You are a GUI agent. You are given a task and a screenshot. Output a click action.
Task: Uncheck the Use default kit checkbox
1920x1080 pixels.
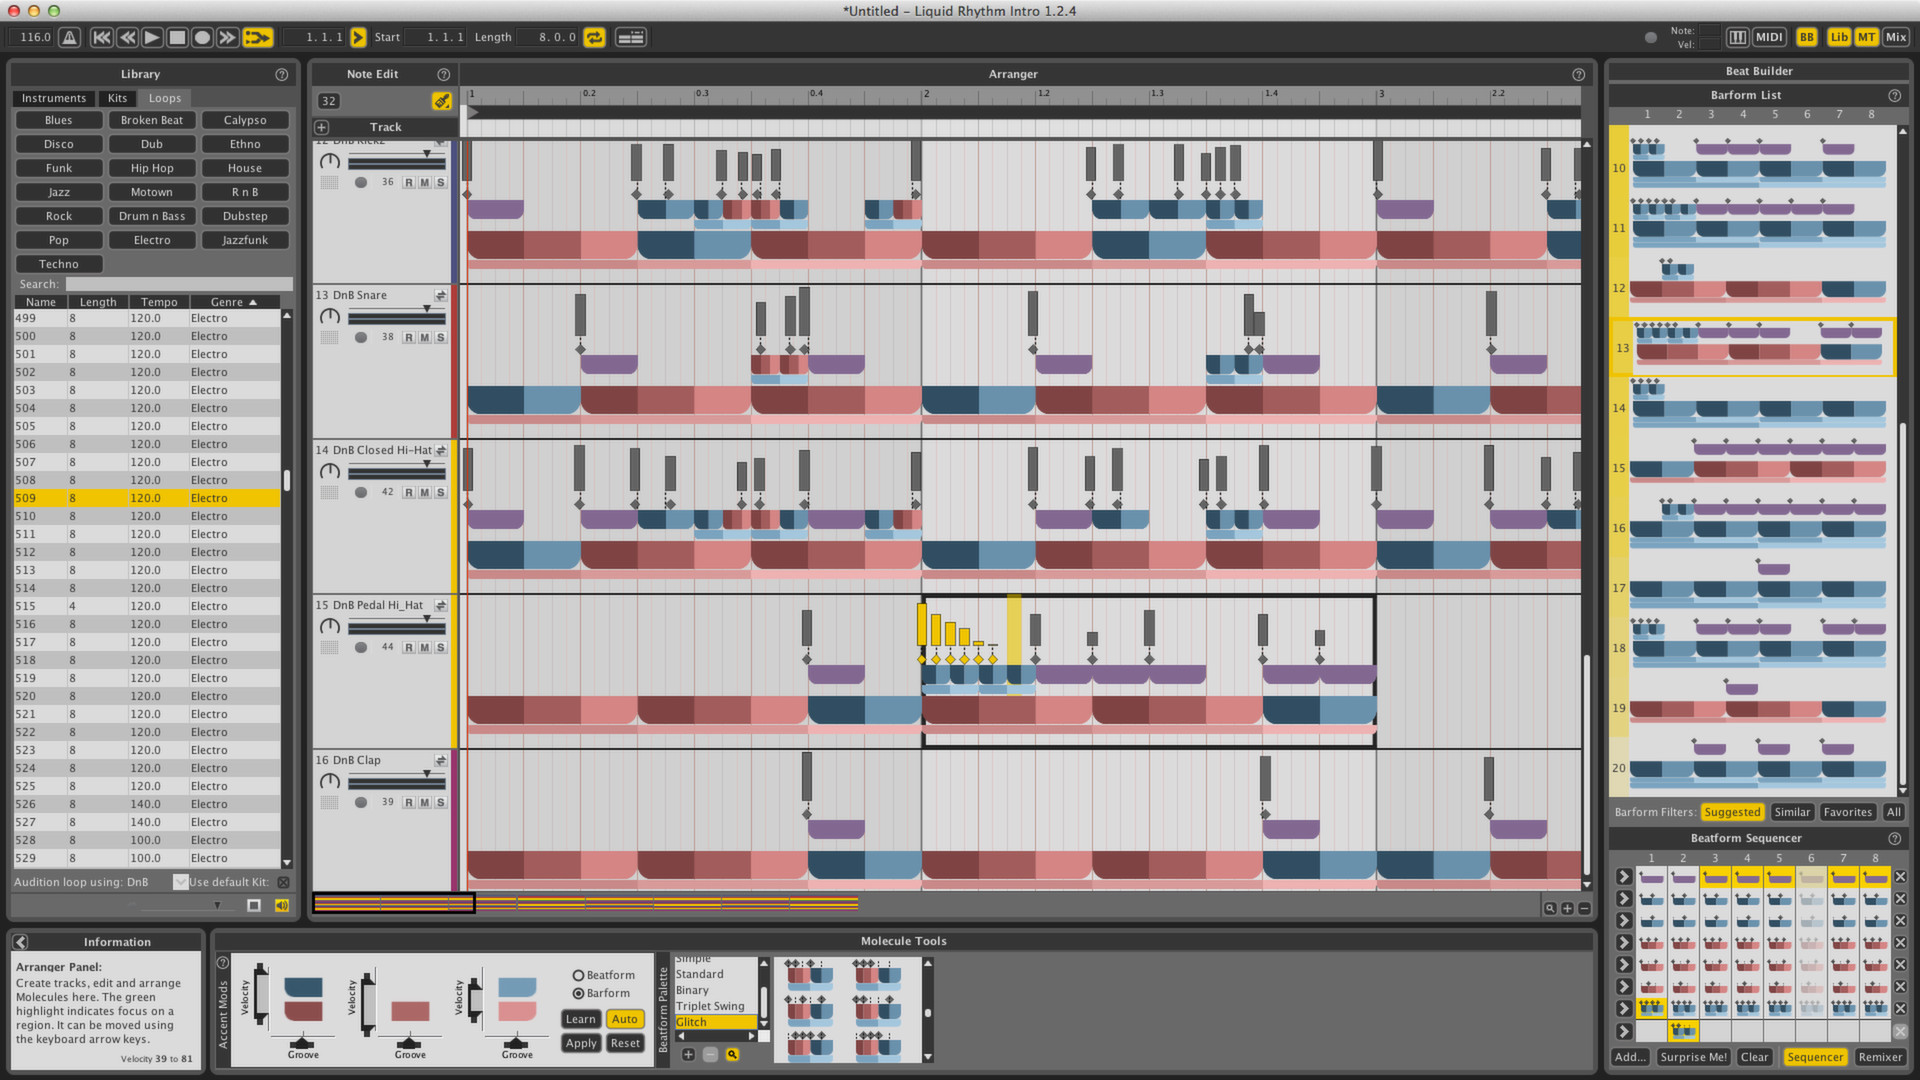click(x=181, y=882)
